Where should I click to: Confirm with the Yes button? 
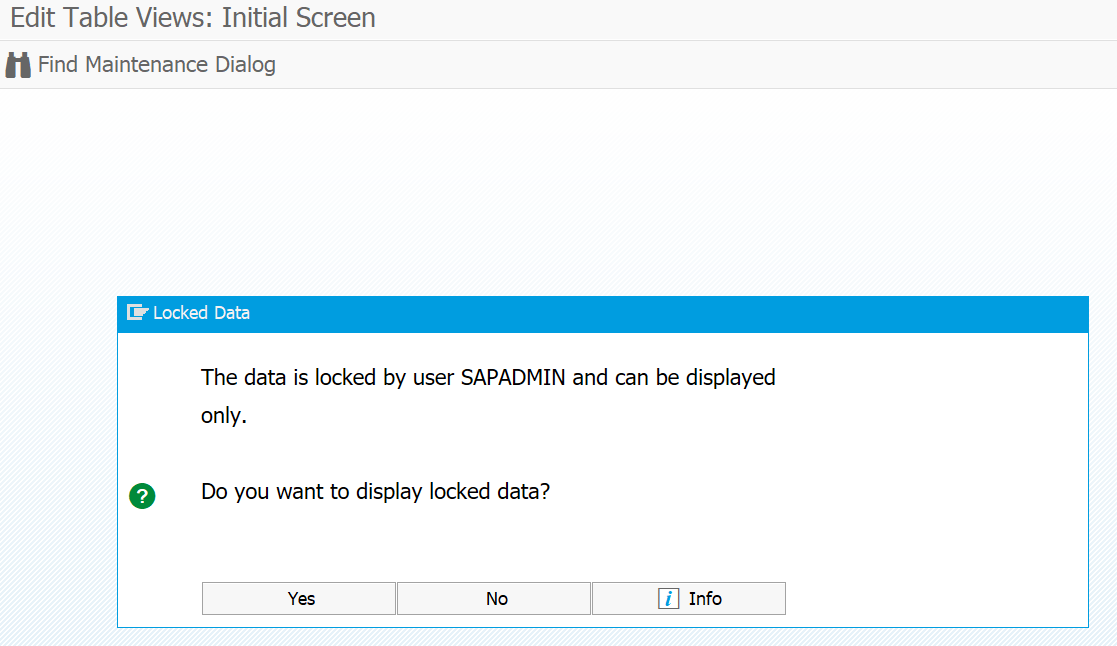[x=298, y=598]
